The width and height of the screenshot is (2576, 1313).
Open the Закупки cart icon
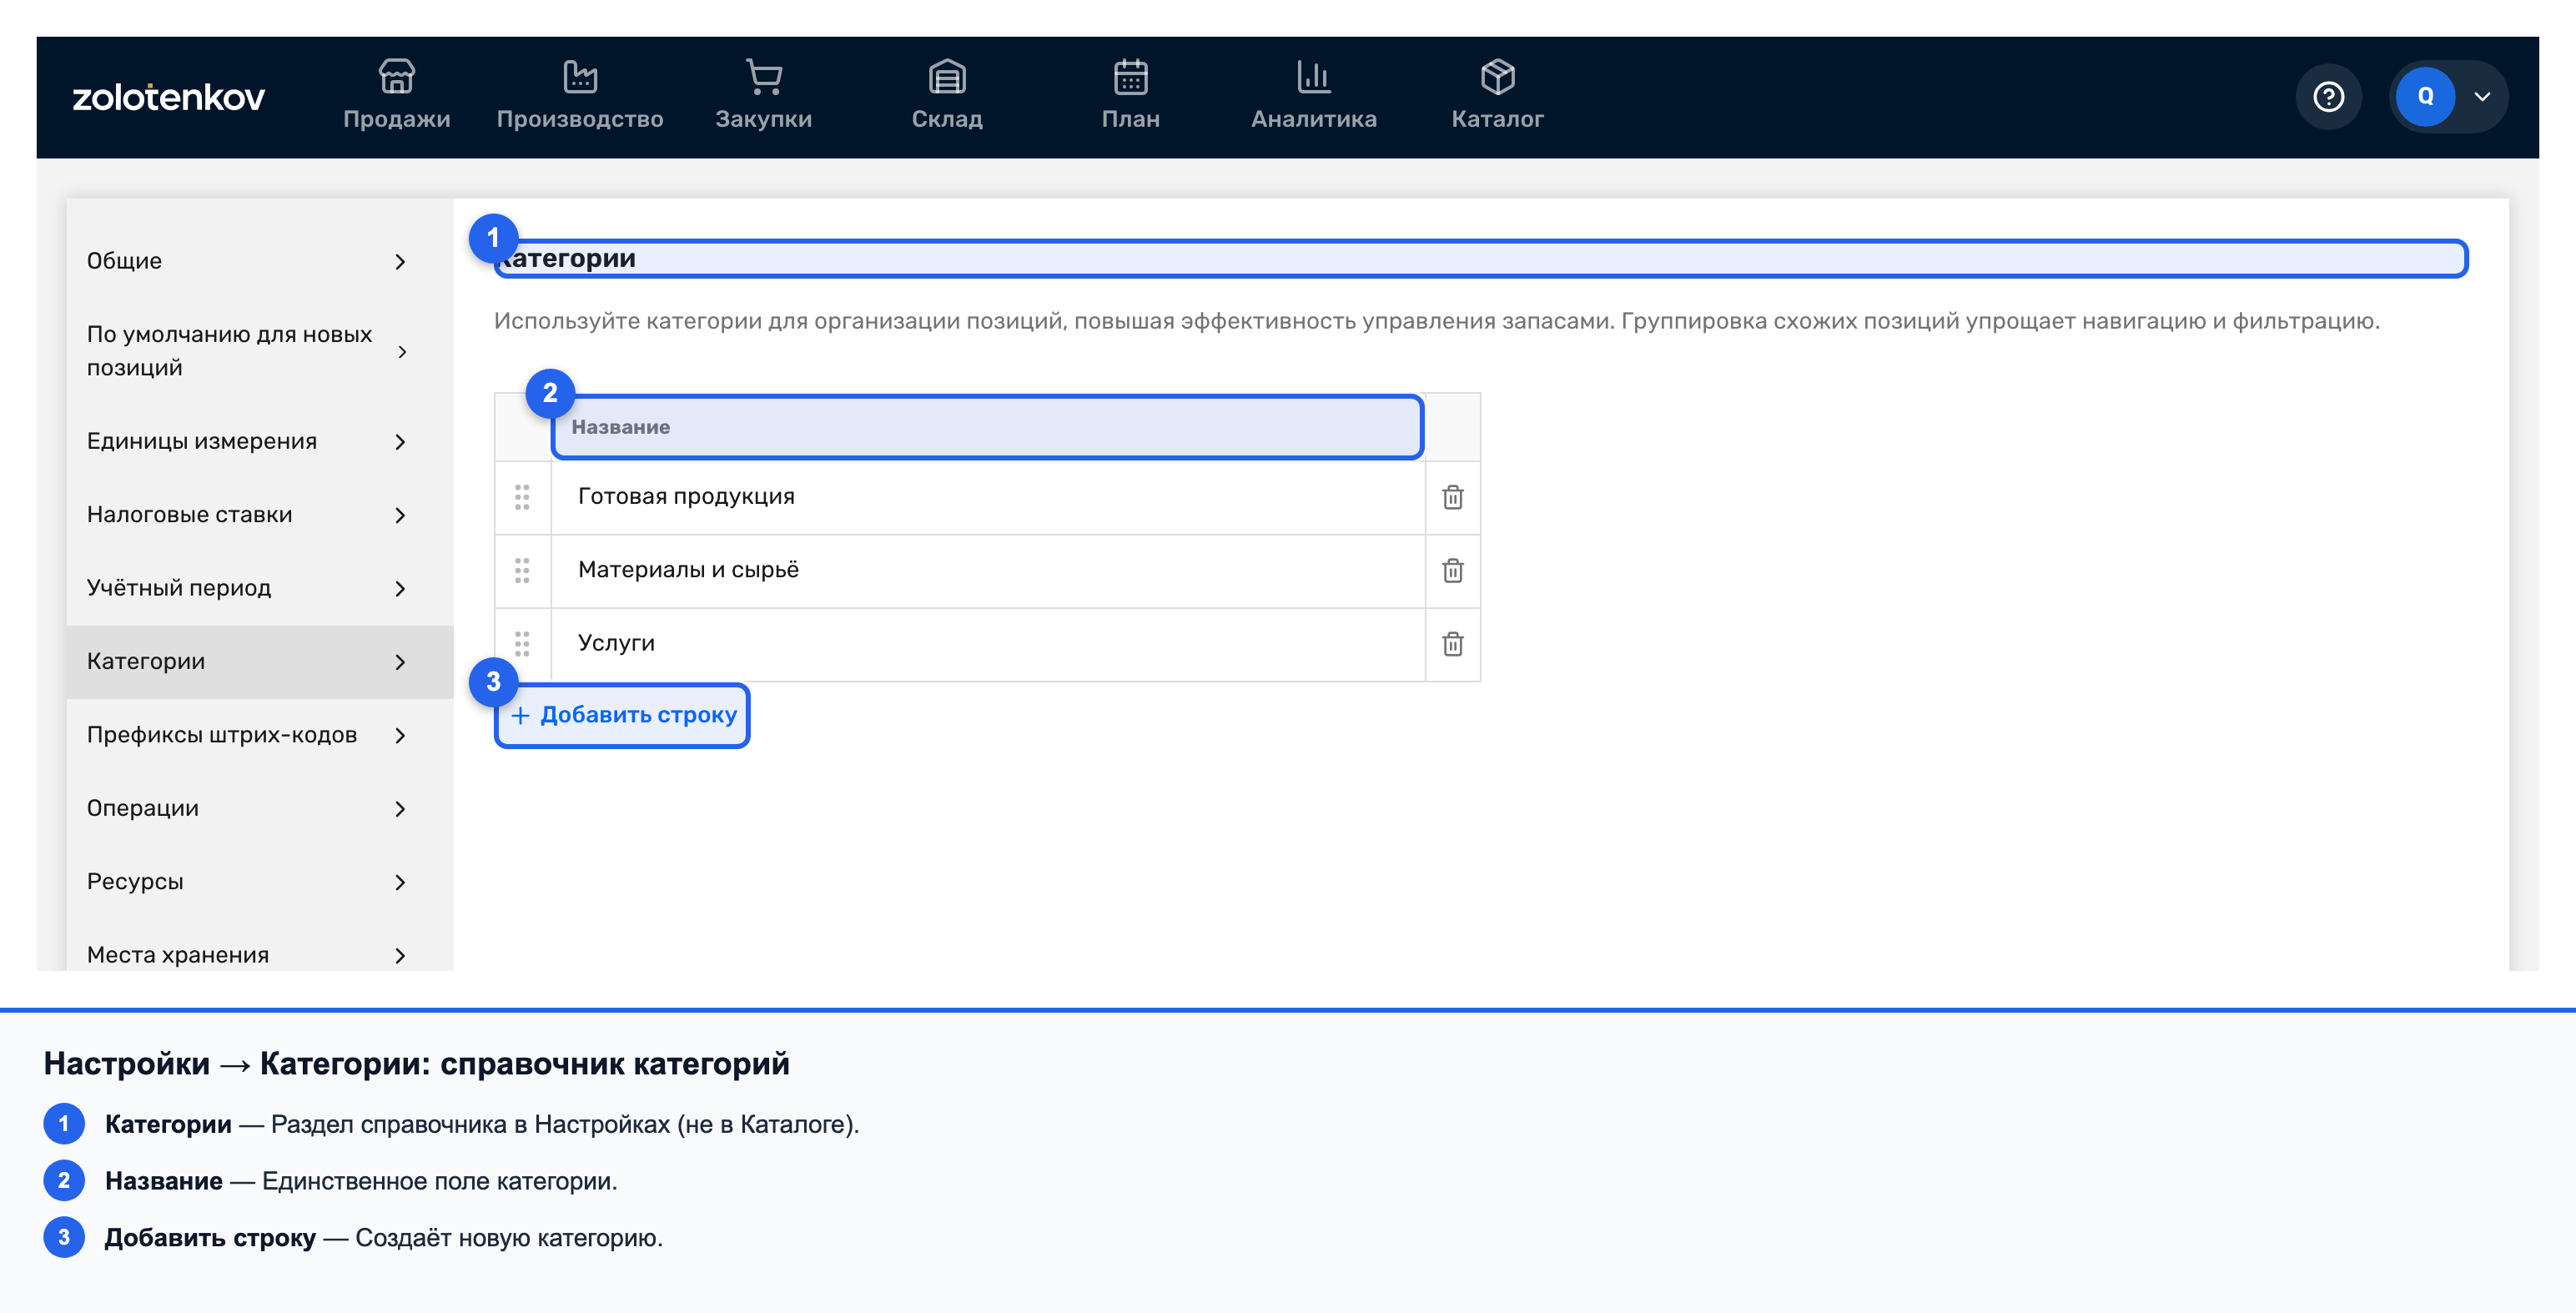pyautogui.click(x=764, y=76)
